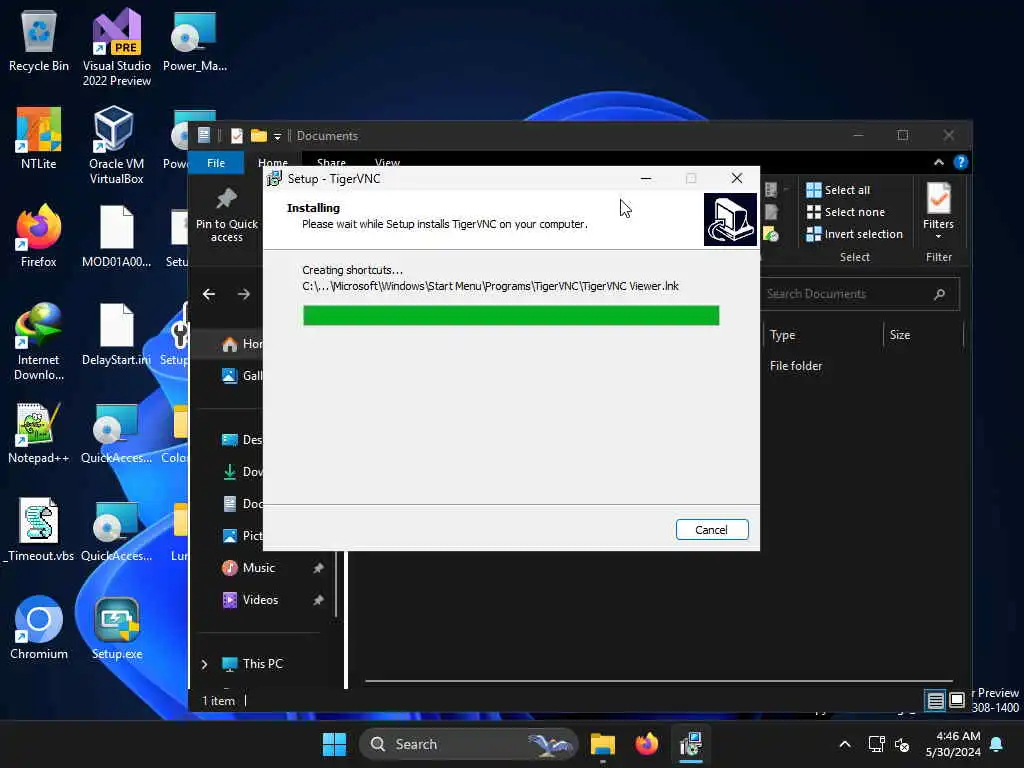Select DelayStart.ini file on desktop
The height and width of the screenshot is (768, 1024).
116,334
